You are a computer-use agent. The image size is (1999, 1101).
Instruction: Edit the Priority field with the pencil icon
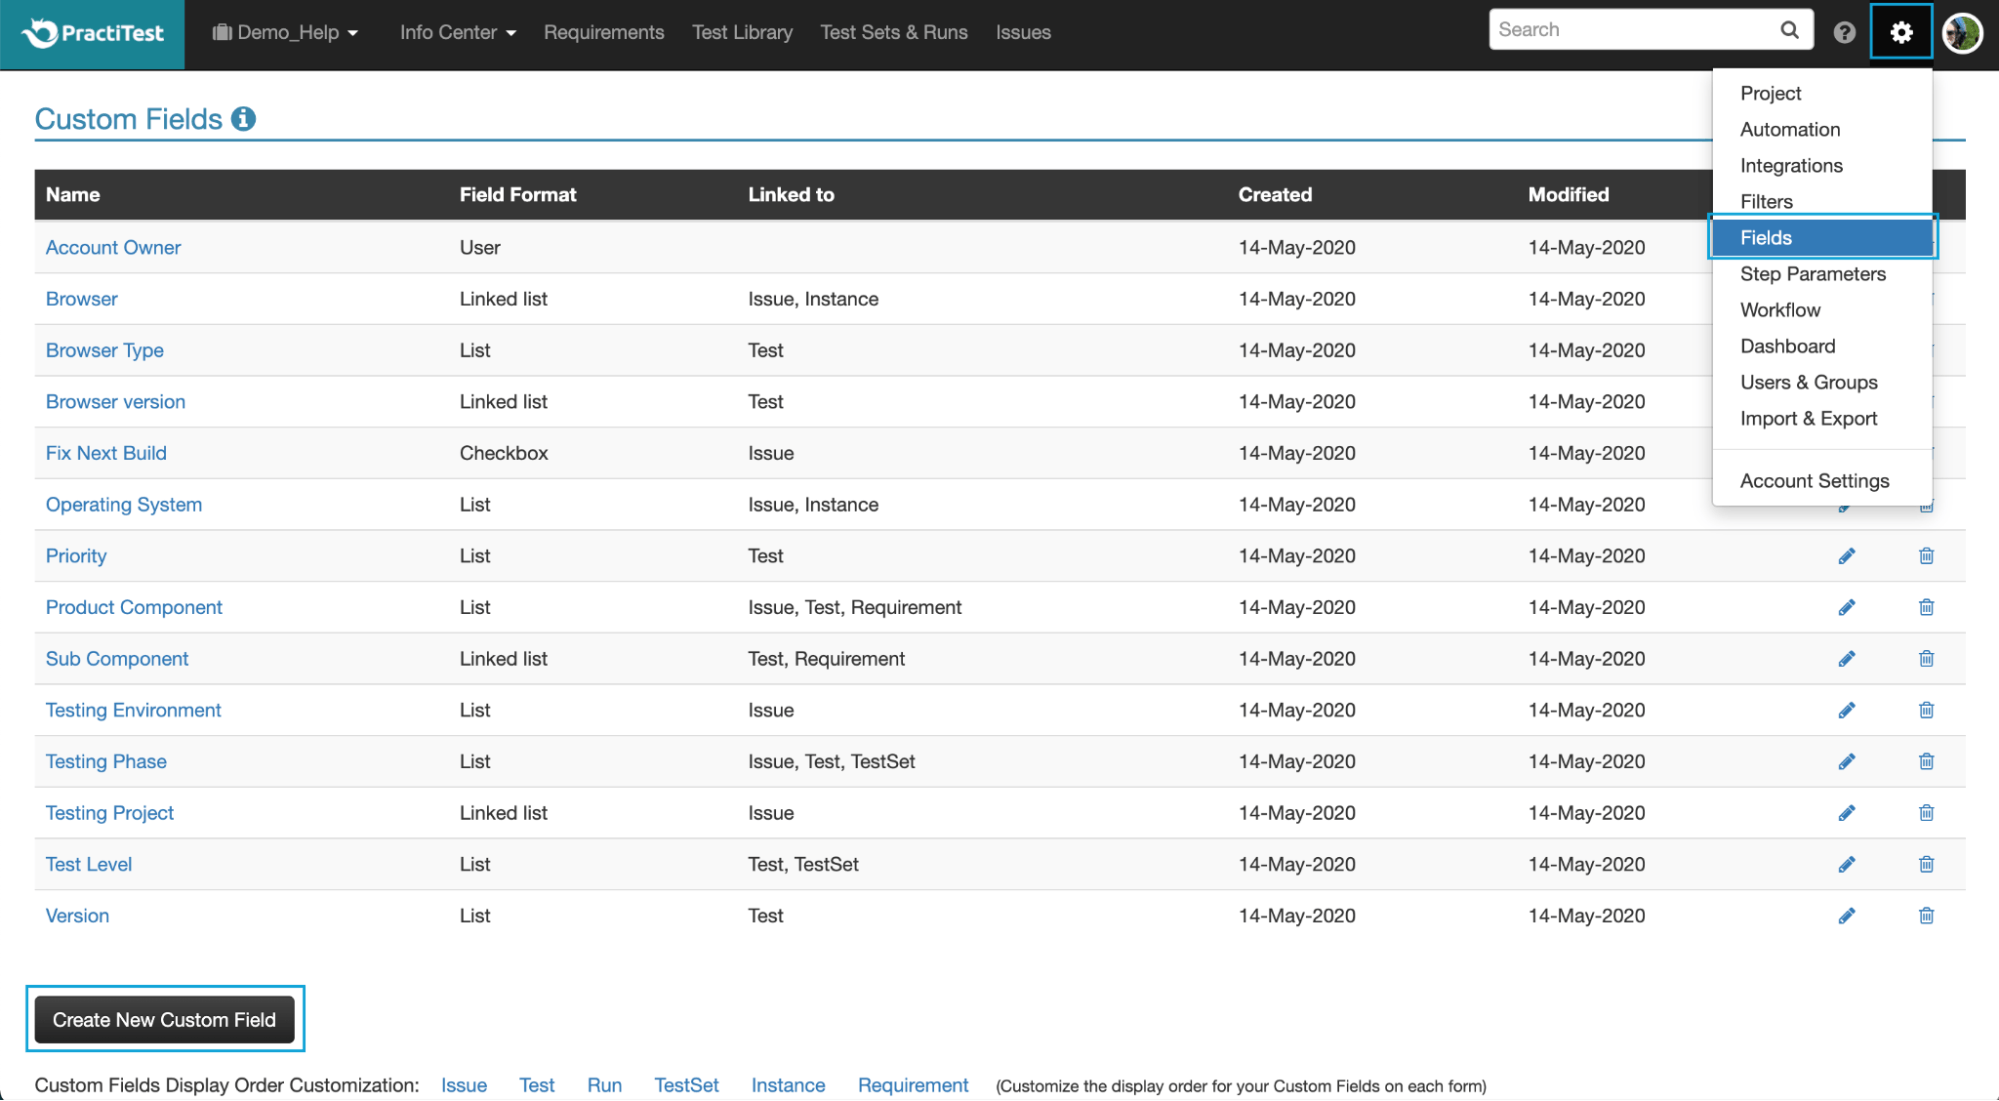tap(1846, 555)
